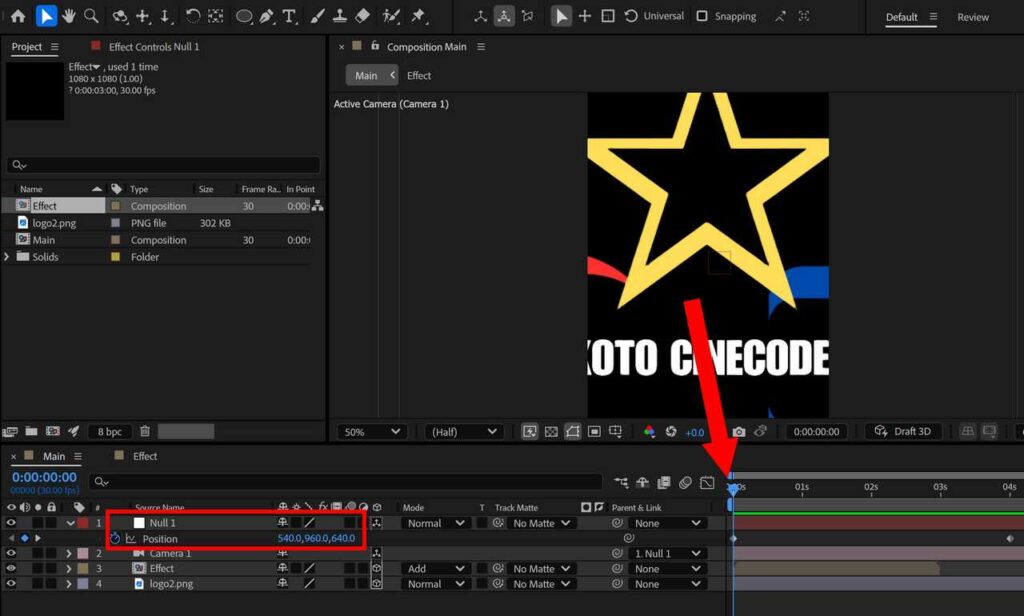Toggle Draft 3D preview mode

click(903, 431)
